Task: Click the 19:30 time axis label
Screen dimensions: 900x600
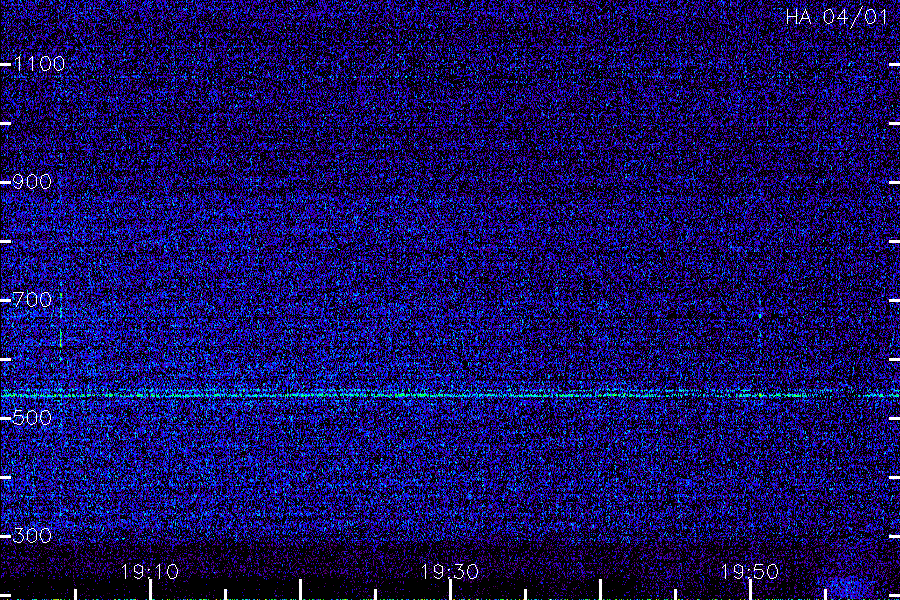Action: pos(449,572)
